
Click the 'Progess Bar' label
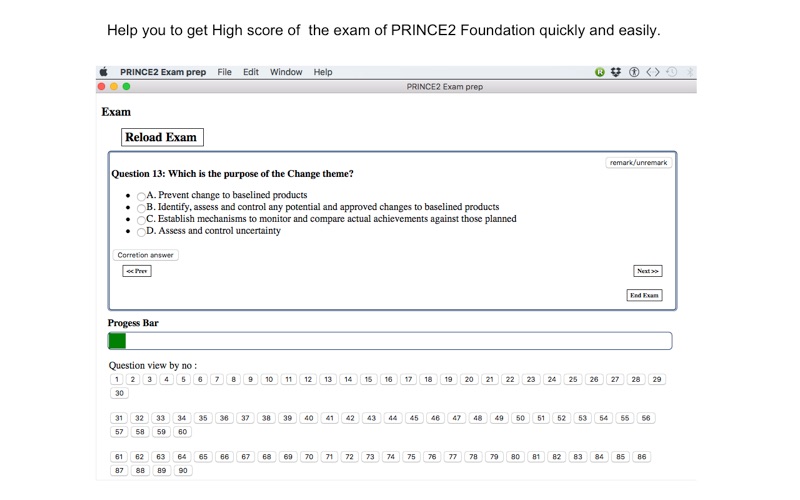pos(133,323)
